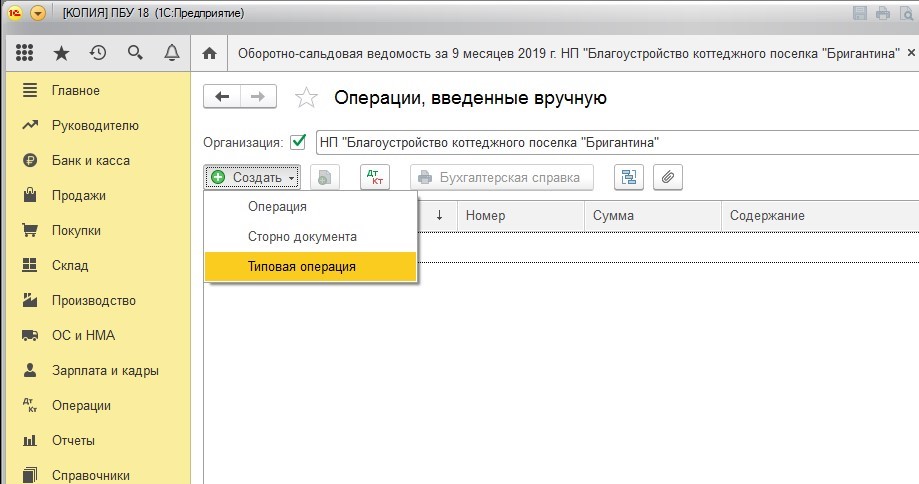Toggle the Организация filter checkbox
This screenshot has width=919, height=484.
coord(297,142)
